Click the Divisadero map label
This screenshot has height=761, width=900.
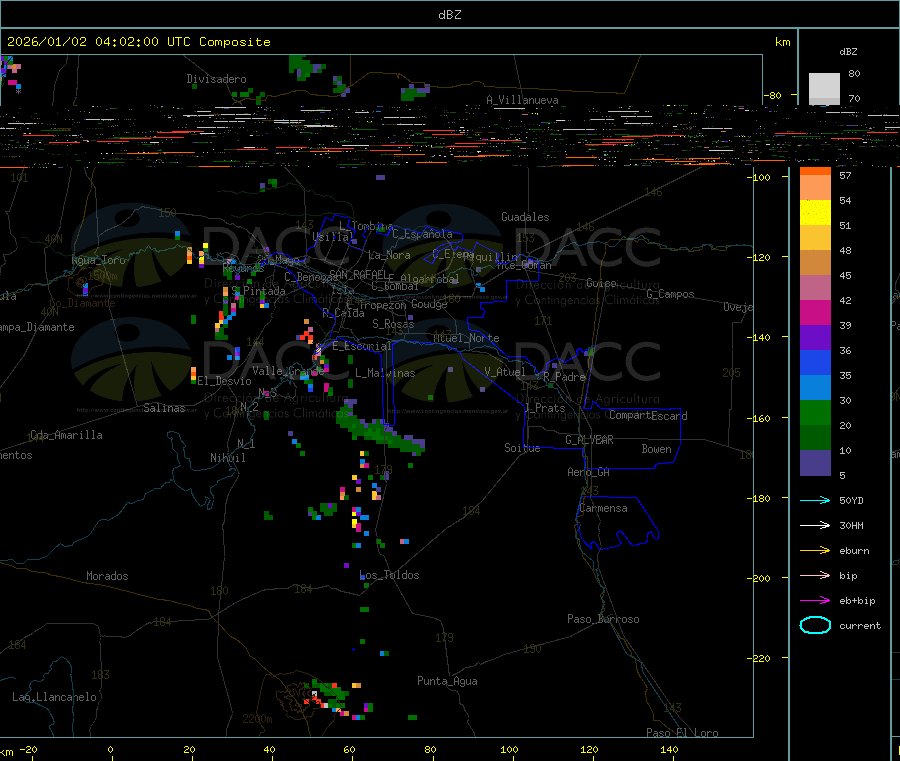(x=216, y=78)
